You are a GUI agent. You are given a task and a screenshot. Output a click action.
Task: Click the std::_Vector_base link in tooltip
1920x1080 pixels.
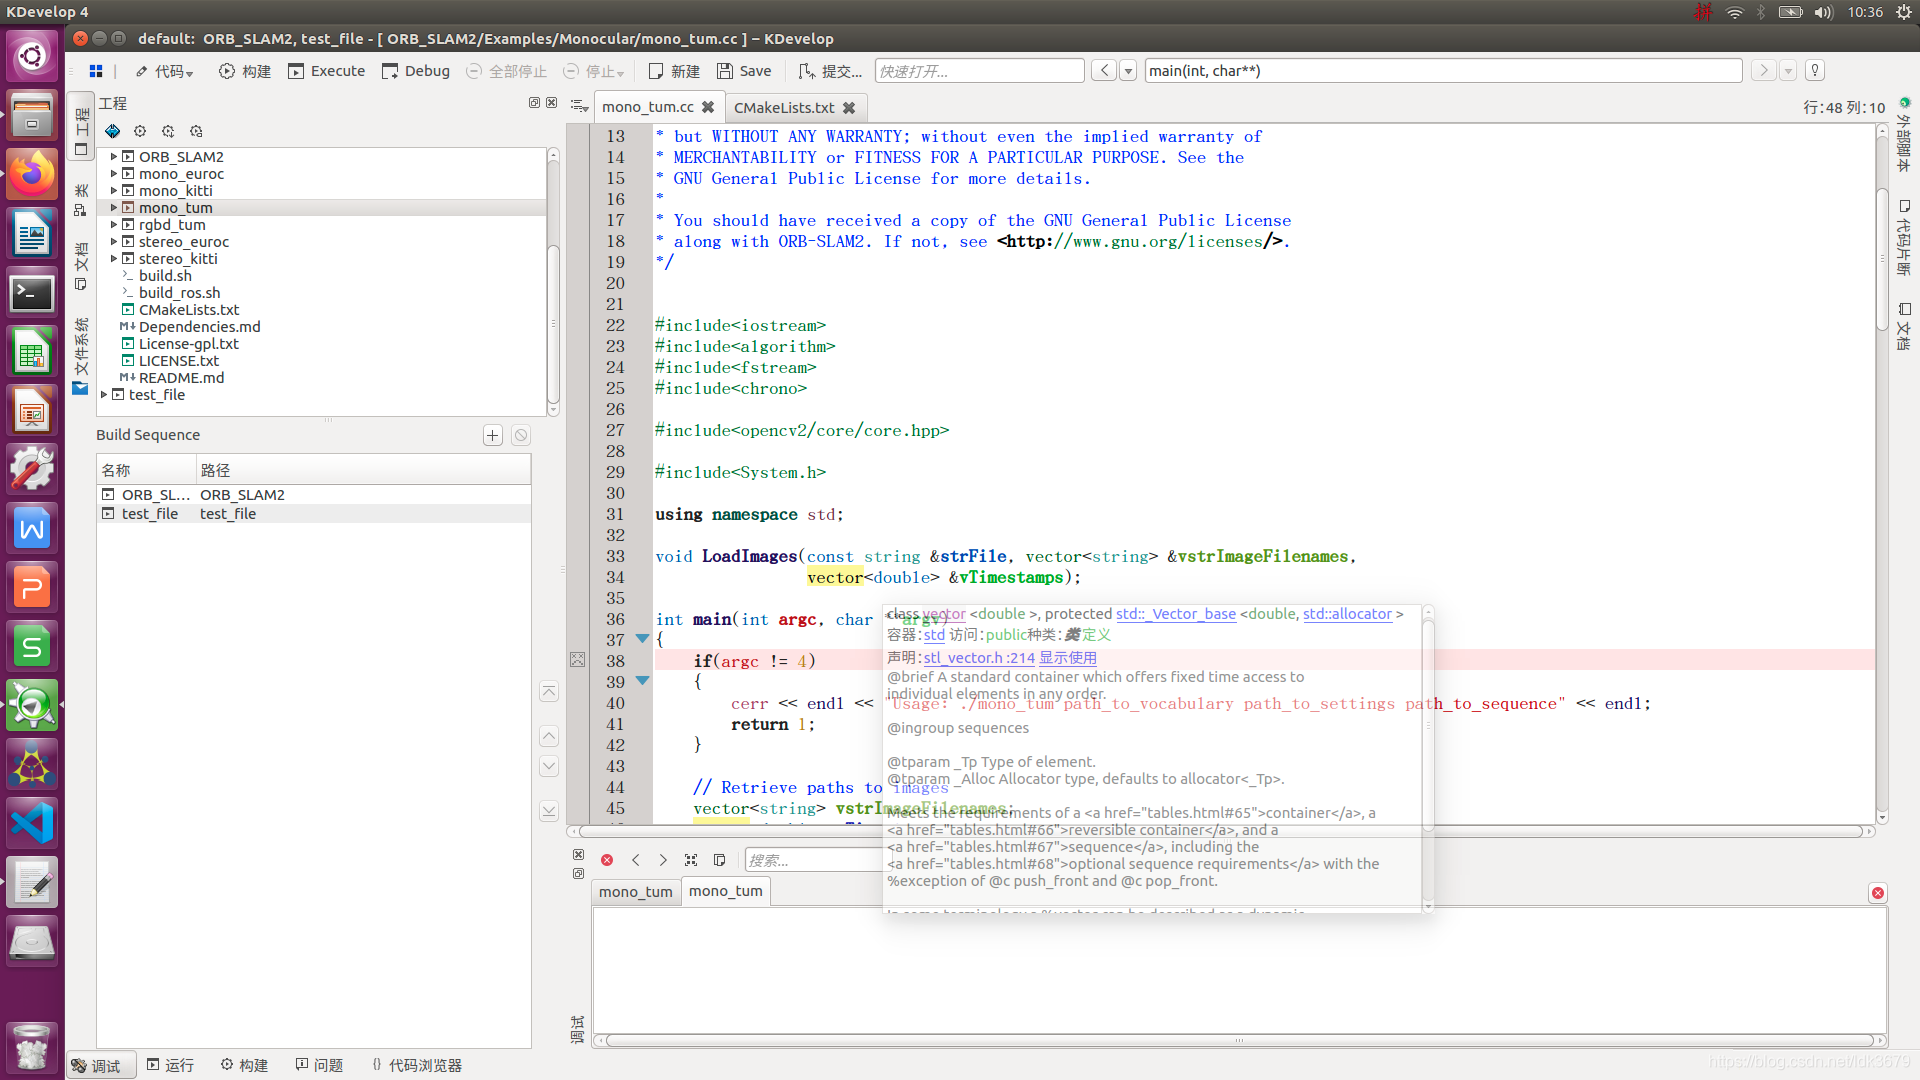pos(1176,614)
